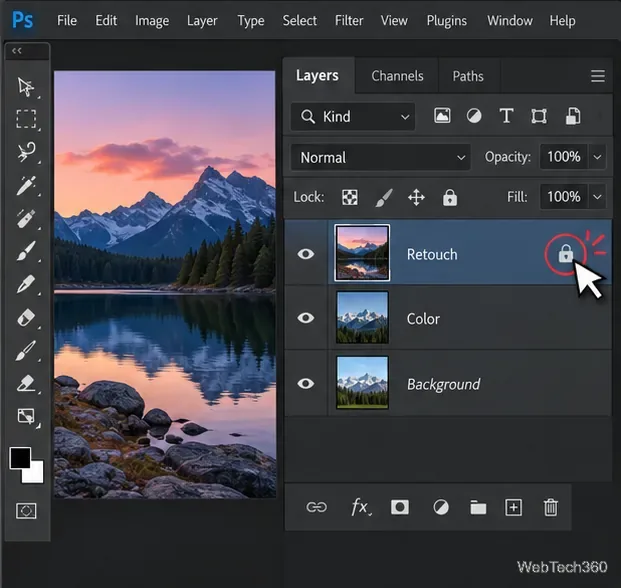
Task: Click the Fill 100% value field
Action: [564, 196]
